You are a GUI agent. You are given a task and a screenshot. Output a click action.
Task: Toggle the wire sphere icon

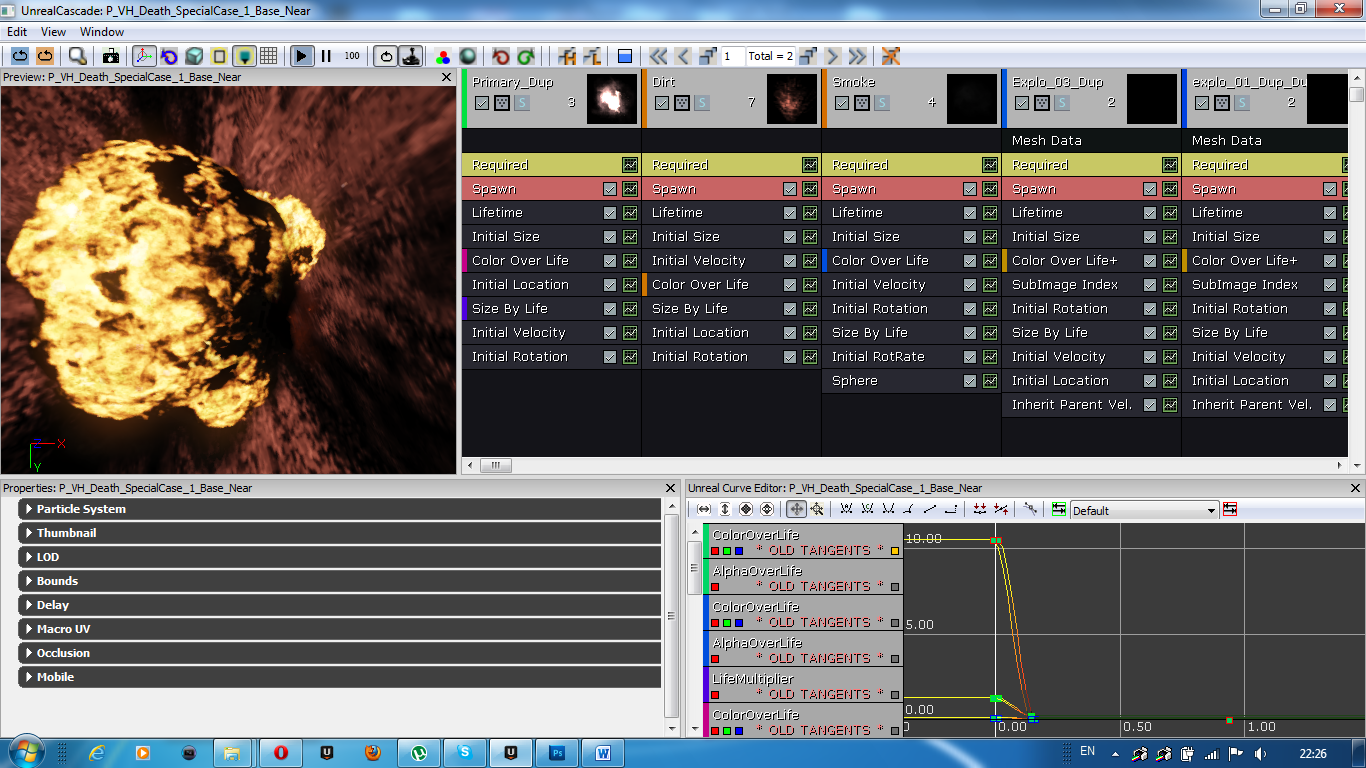point(467,56)
